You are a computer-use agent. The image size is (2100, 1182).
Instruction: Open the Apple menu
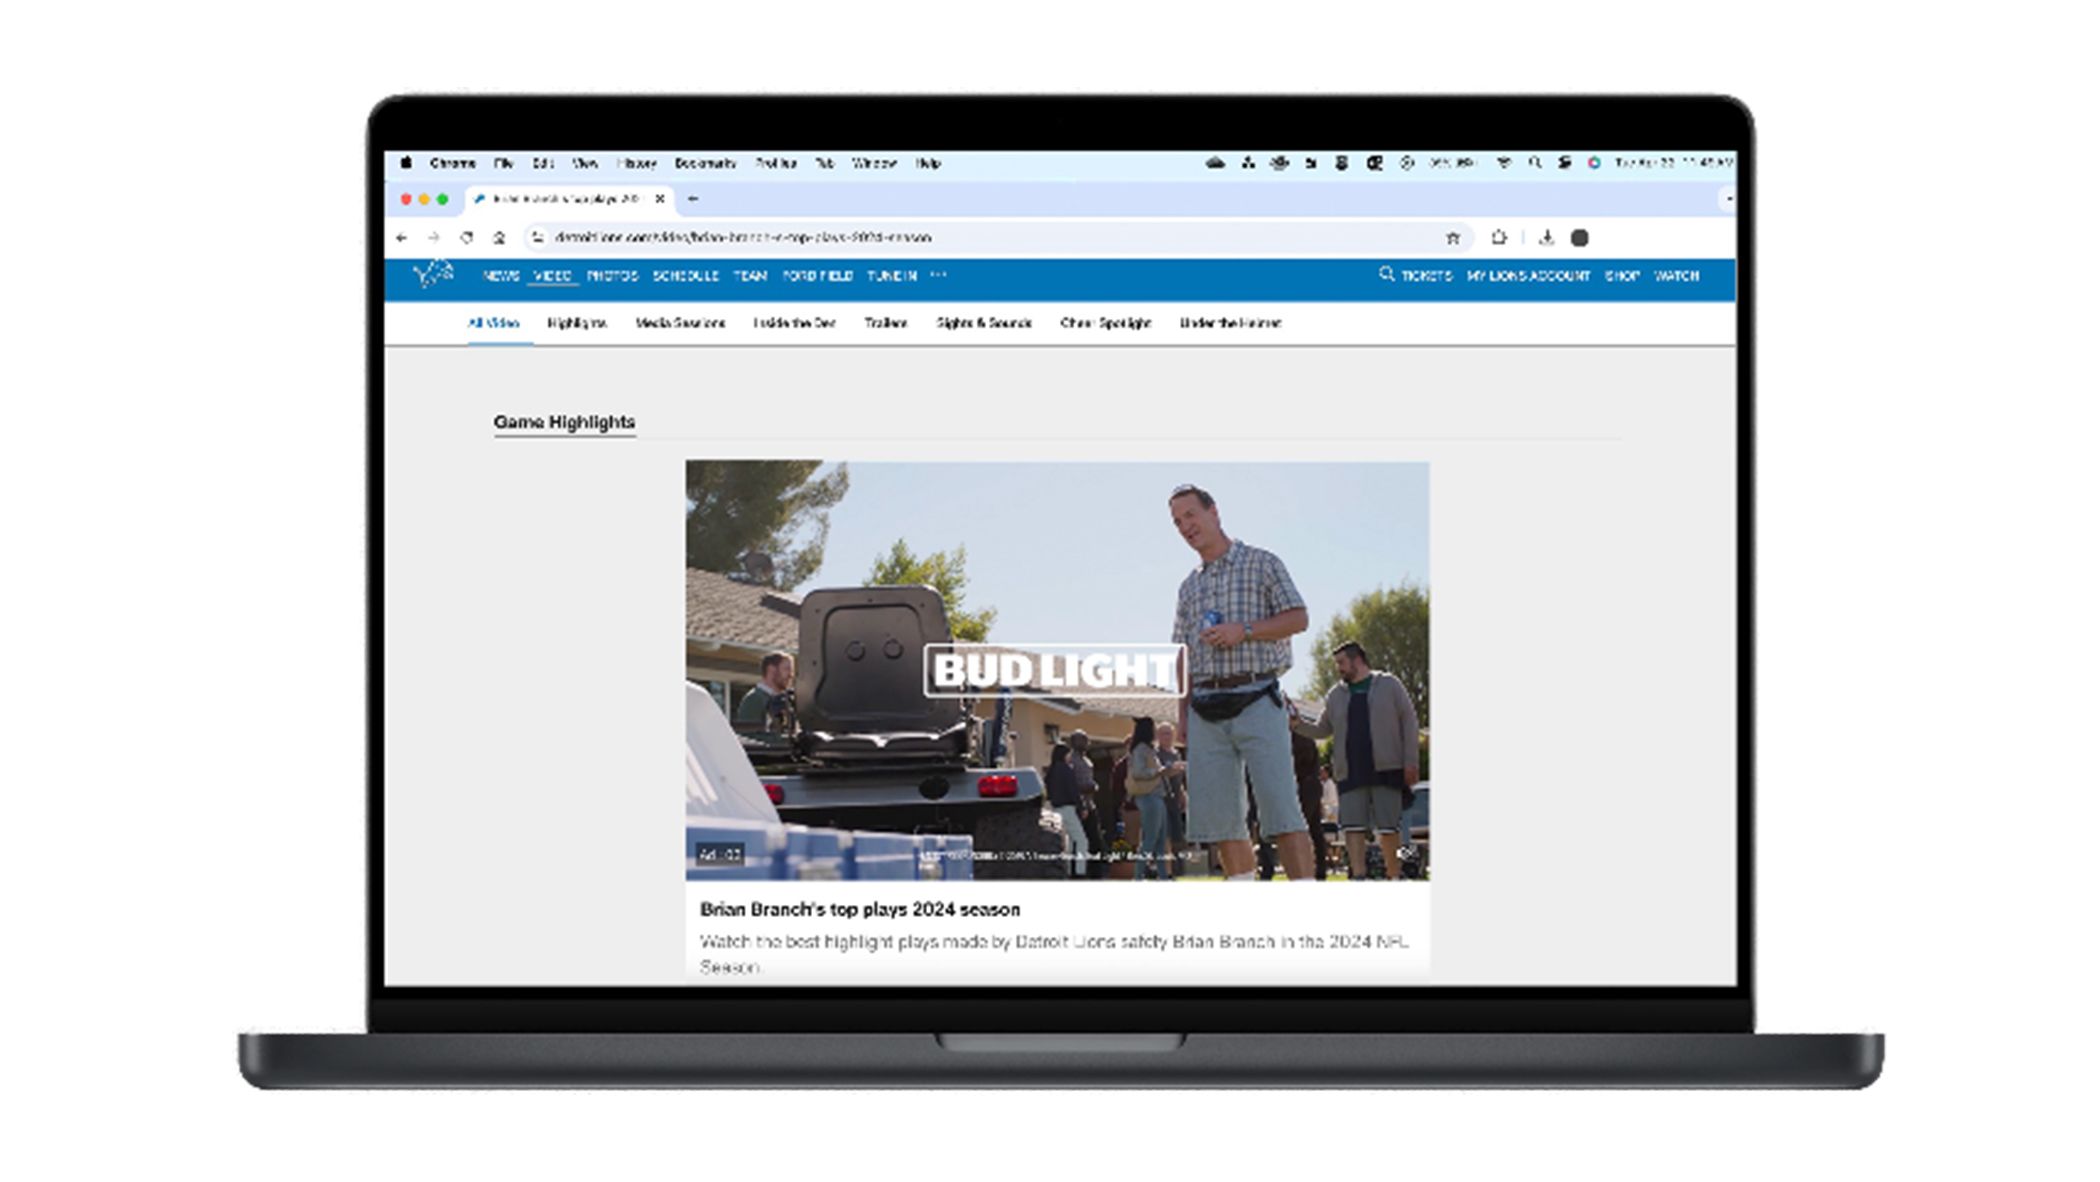[406, 163]
